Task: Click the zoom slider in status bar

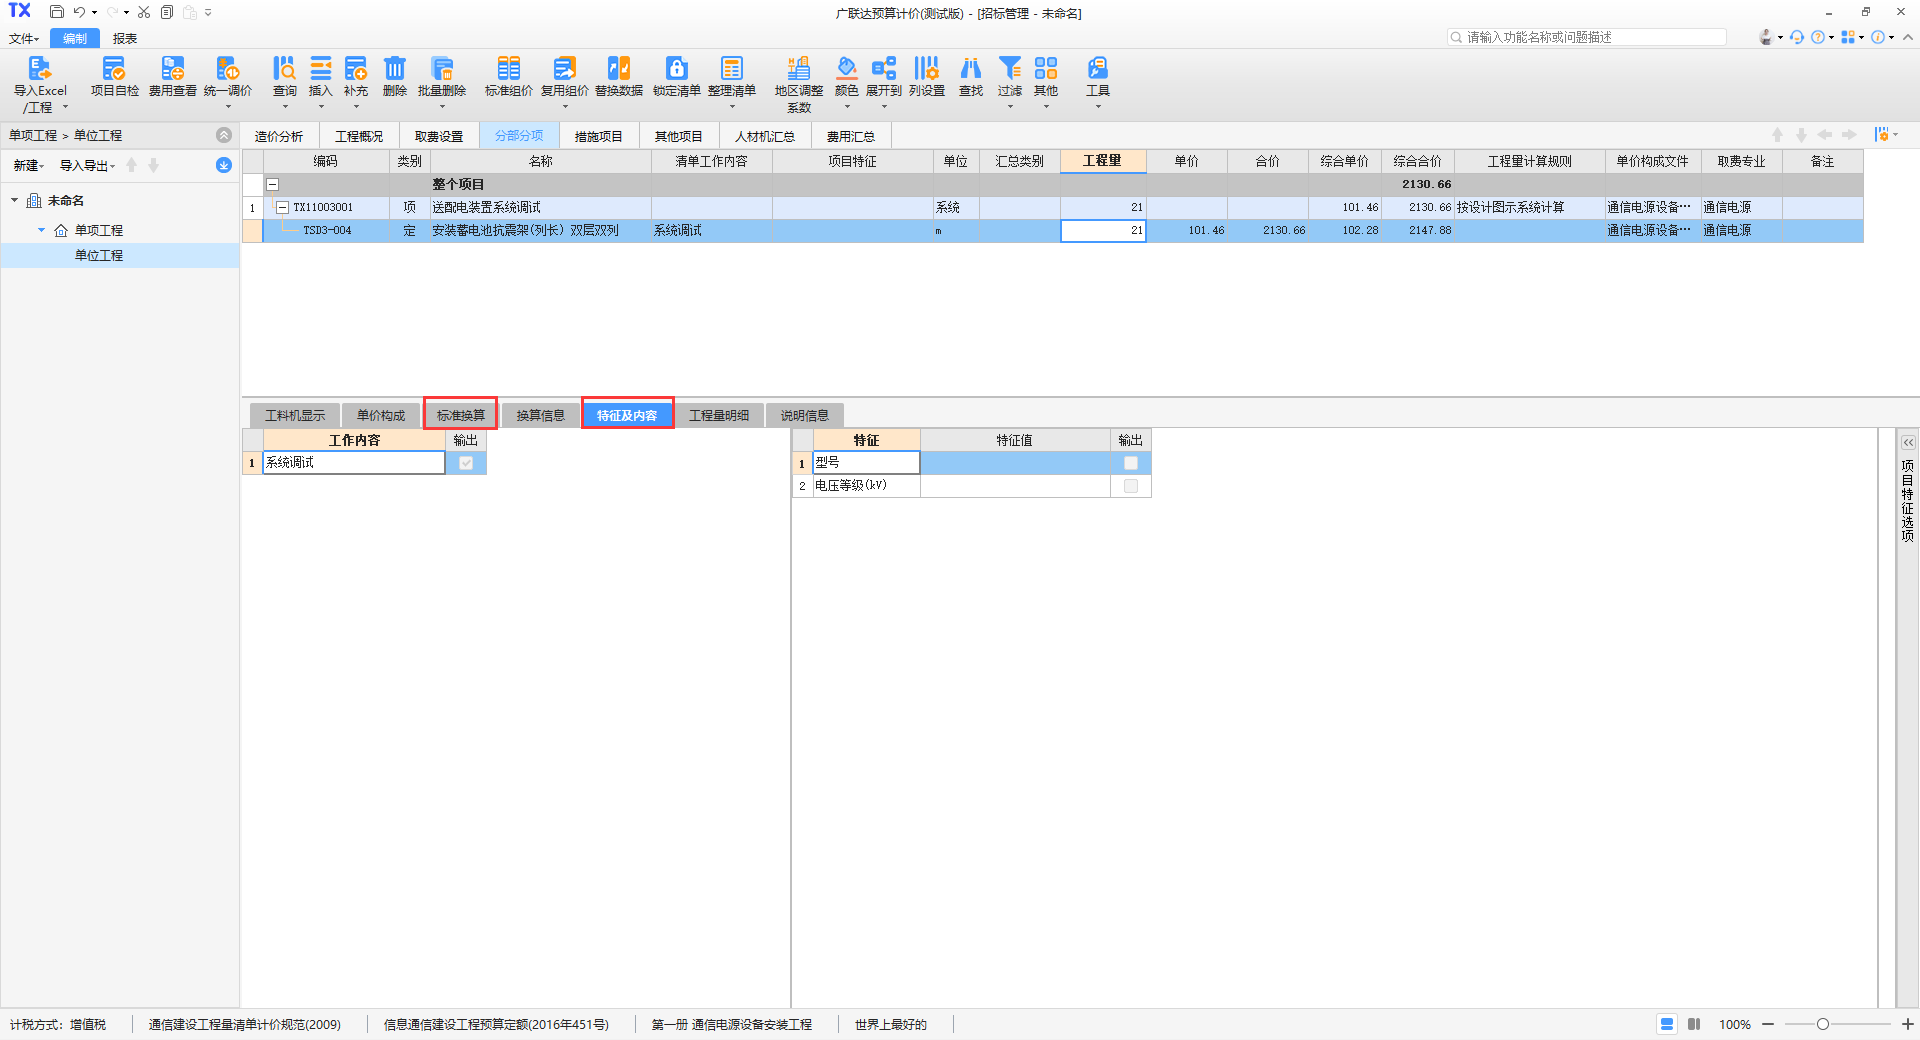Action: 1822,1024
